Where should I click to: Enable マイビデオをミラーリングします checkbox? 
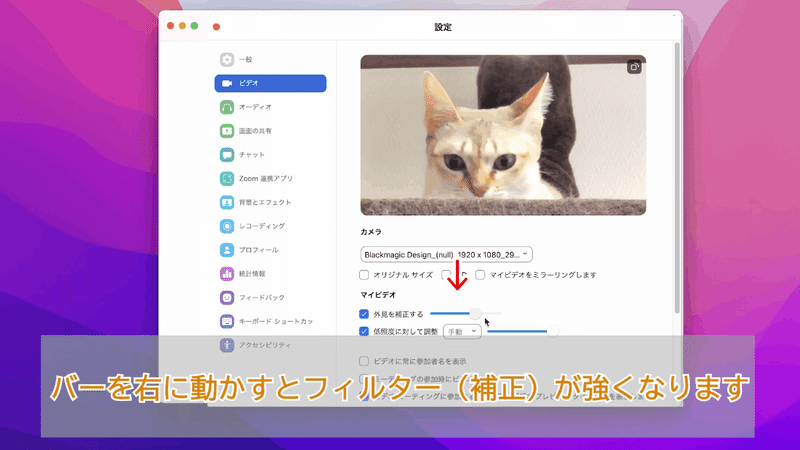(480, 275)
